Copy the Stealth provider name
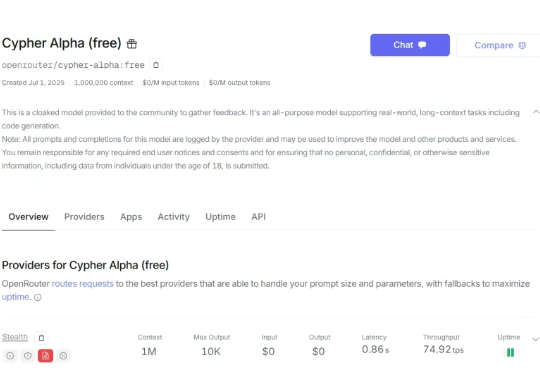540x372 pixels. pyautogui.click(x=41, y=338)
